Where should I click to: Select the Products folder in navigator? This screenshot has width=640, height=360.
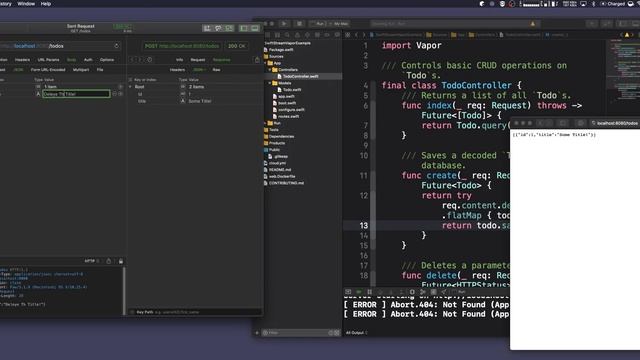[x=276, y=143]
